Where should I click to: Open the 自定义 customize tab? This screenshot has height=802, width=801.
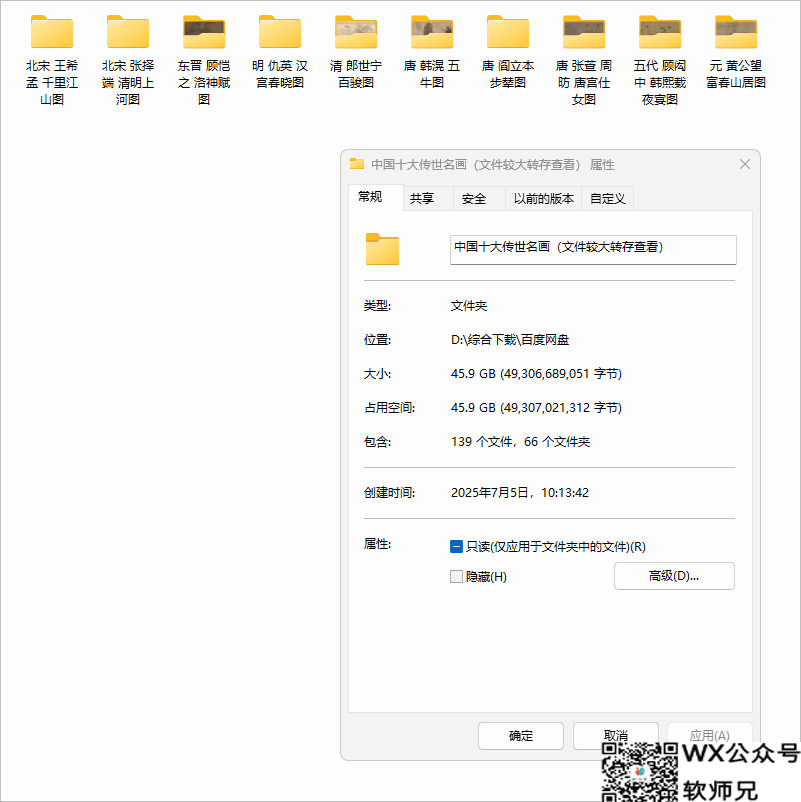pos(608,198)
